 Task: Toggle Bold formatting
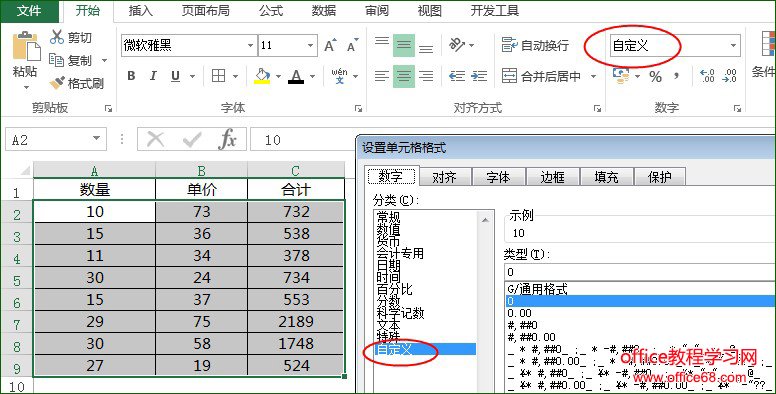131,76
